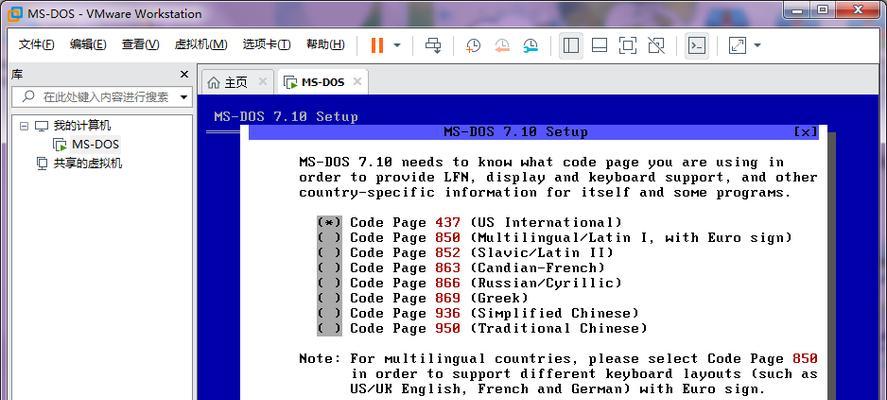
Task: Select the MS-DOS virtual machine tree item
Action: (x=95, y=144)
